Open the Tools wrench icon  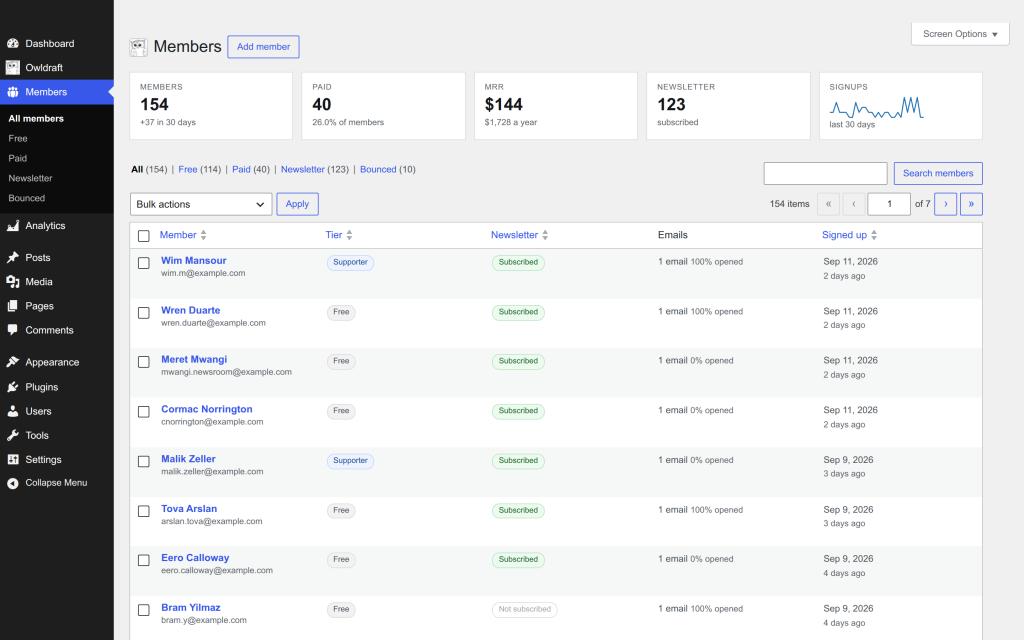(x=12, y=435)
